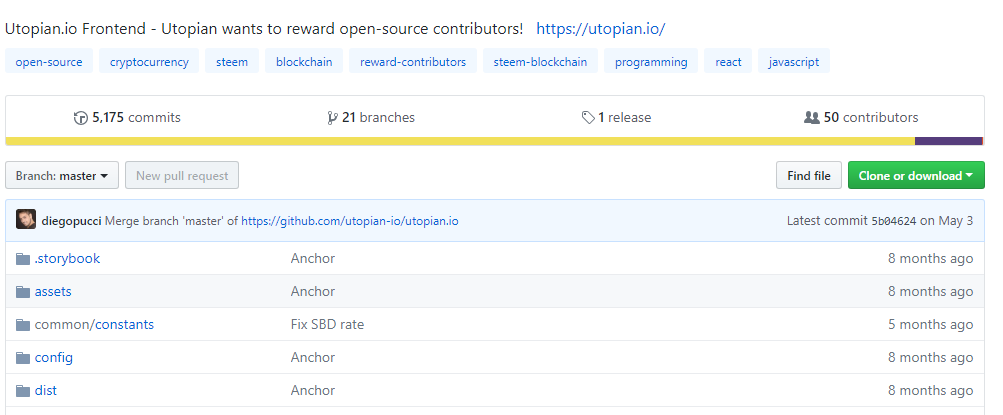This screenshot has height=415, width=1003.
Task: Select the react topic tag
Action: coord(728,62)
